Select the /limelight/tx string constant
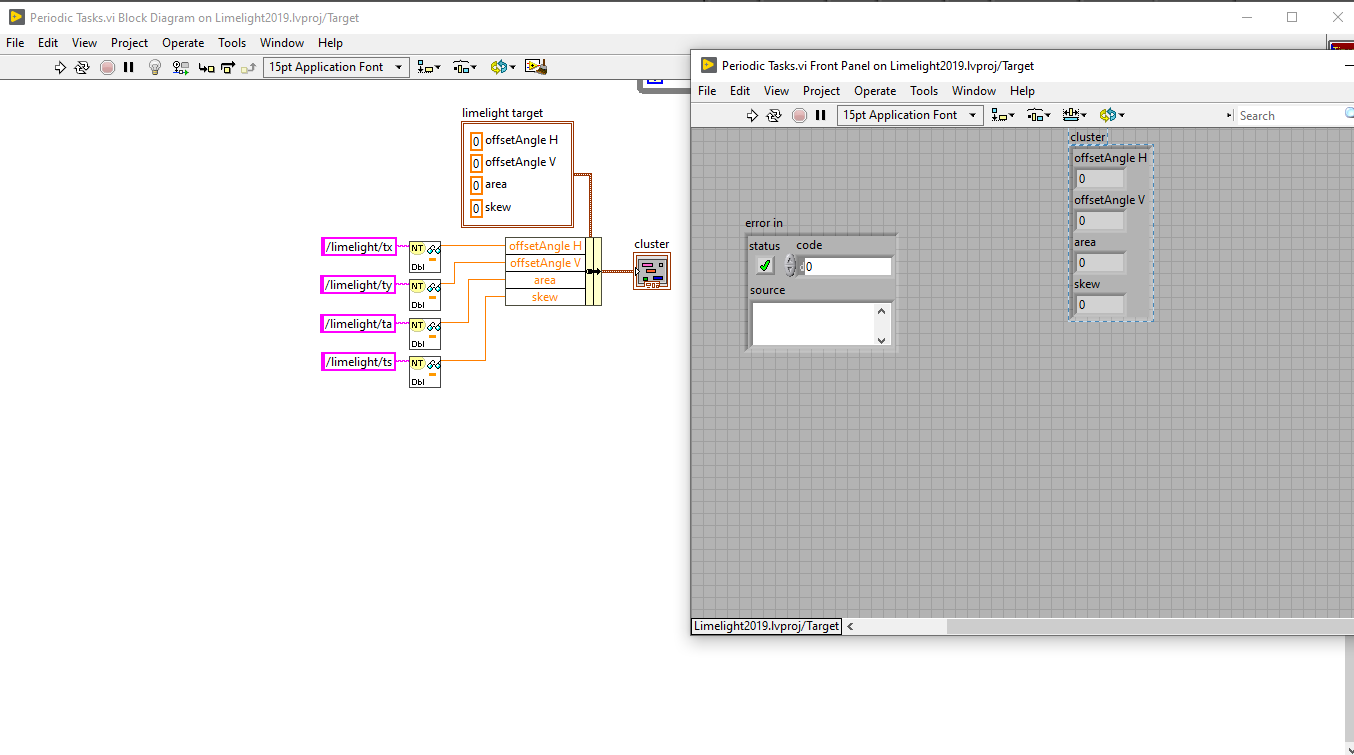Screen dimensions: 1354x755 pyautogui.click(x=359, y=247)
